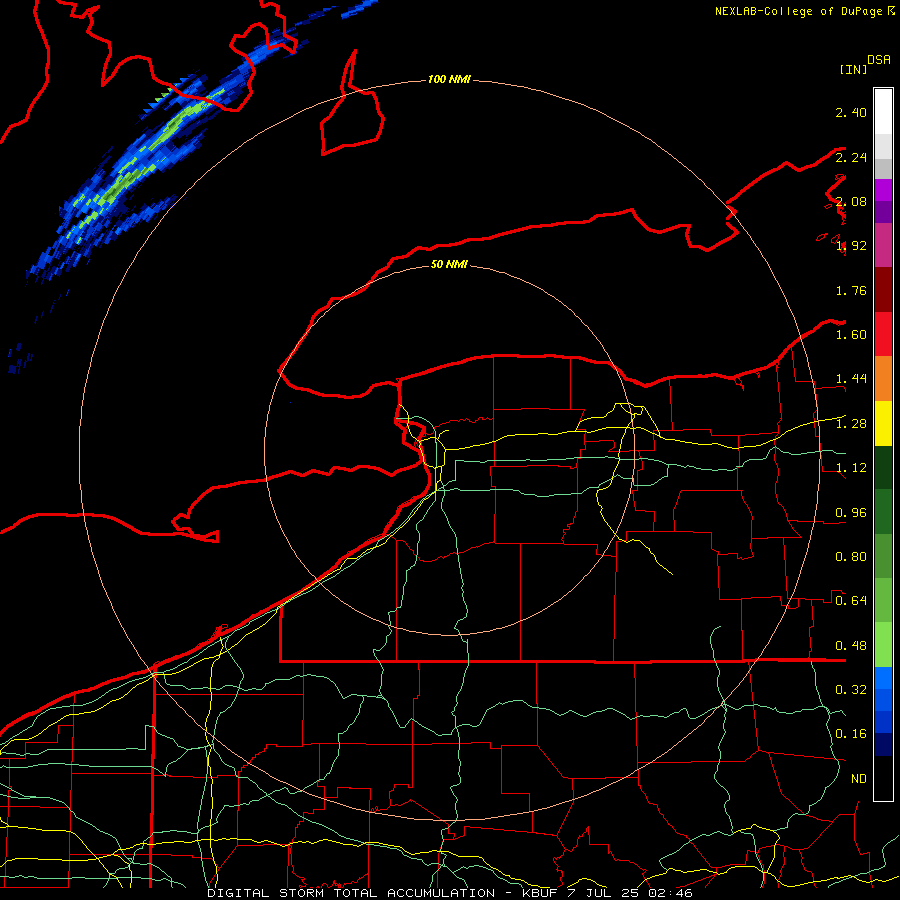
Task: Click the ND legend label
Action: click(859, 779)
